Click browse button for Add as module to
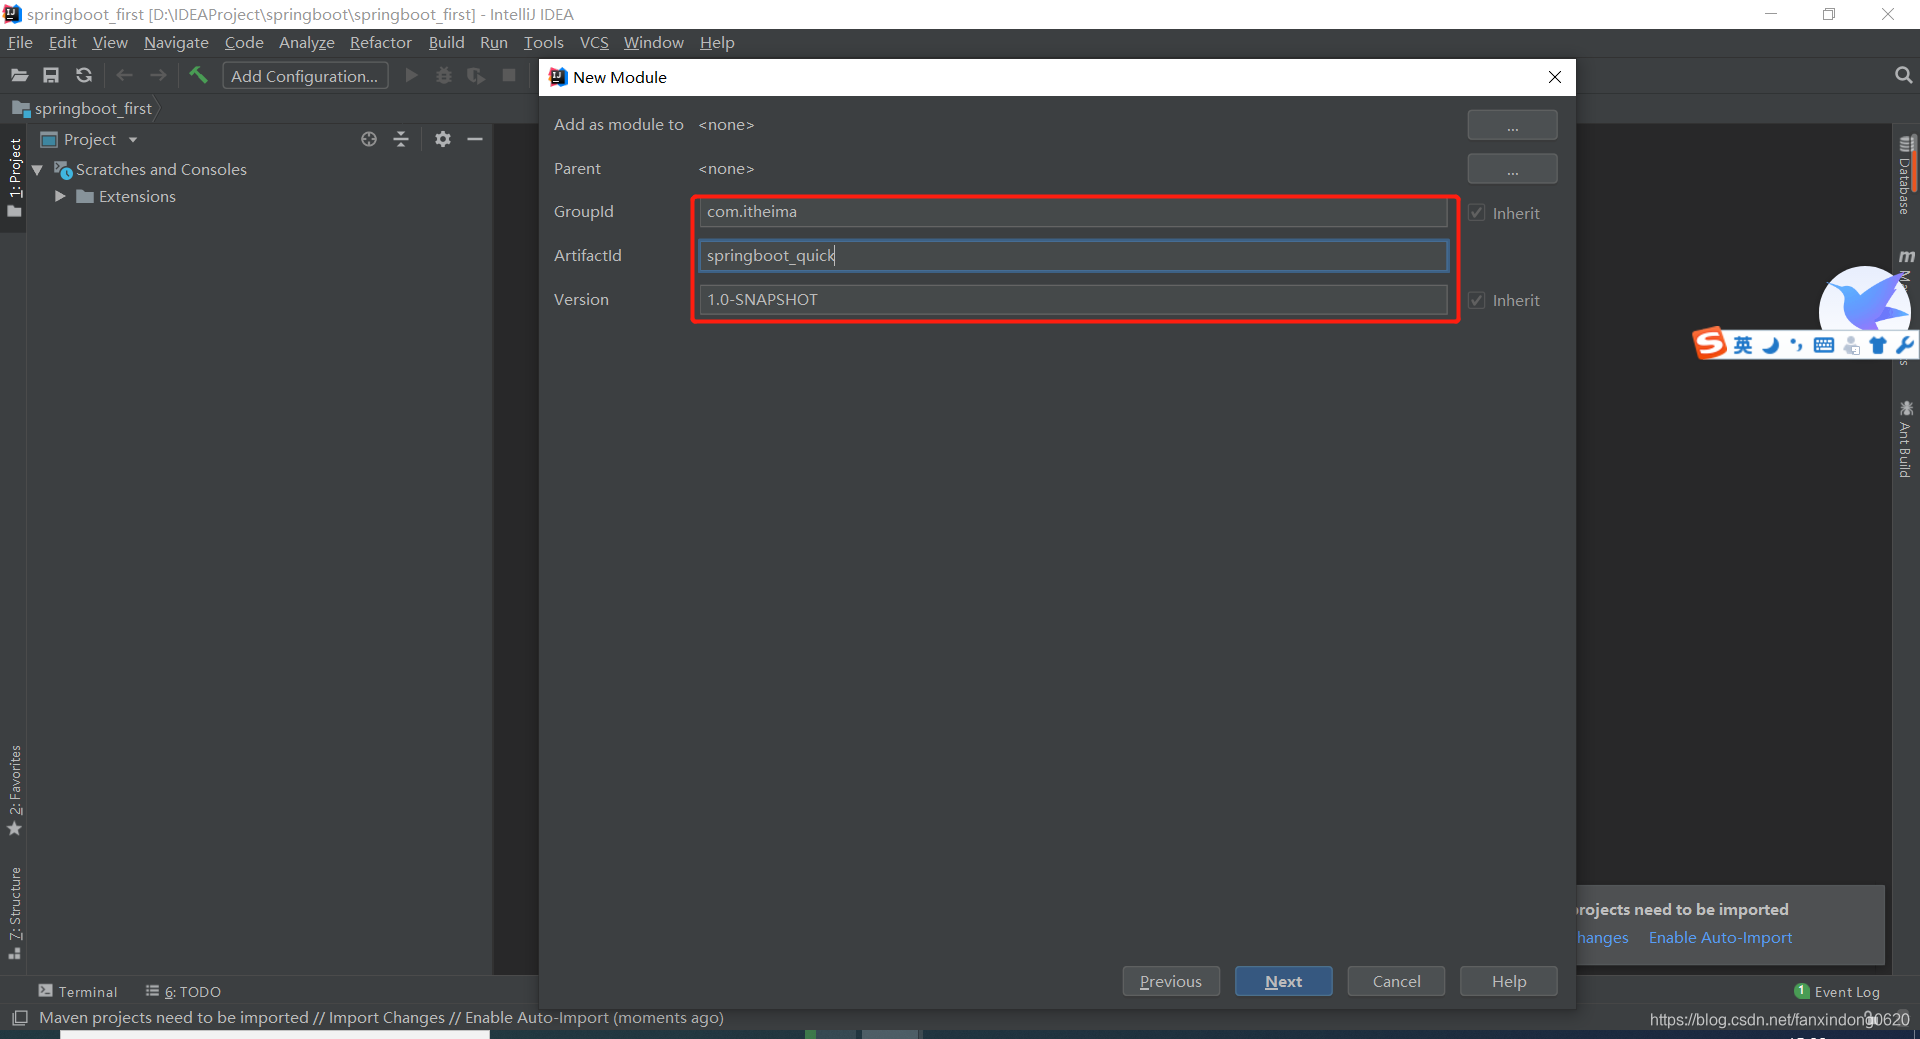The width and height of the screenshot is (1920, 1039). (1512, 125)
